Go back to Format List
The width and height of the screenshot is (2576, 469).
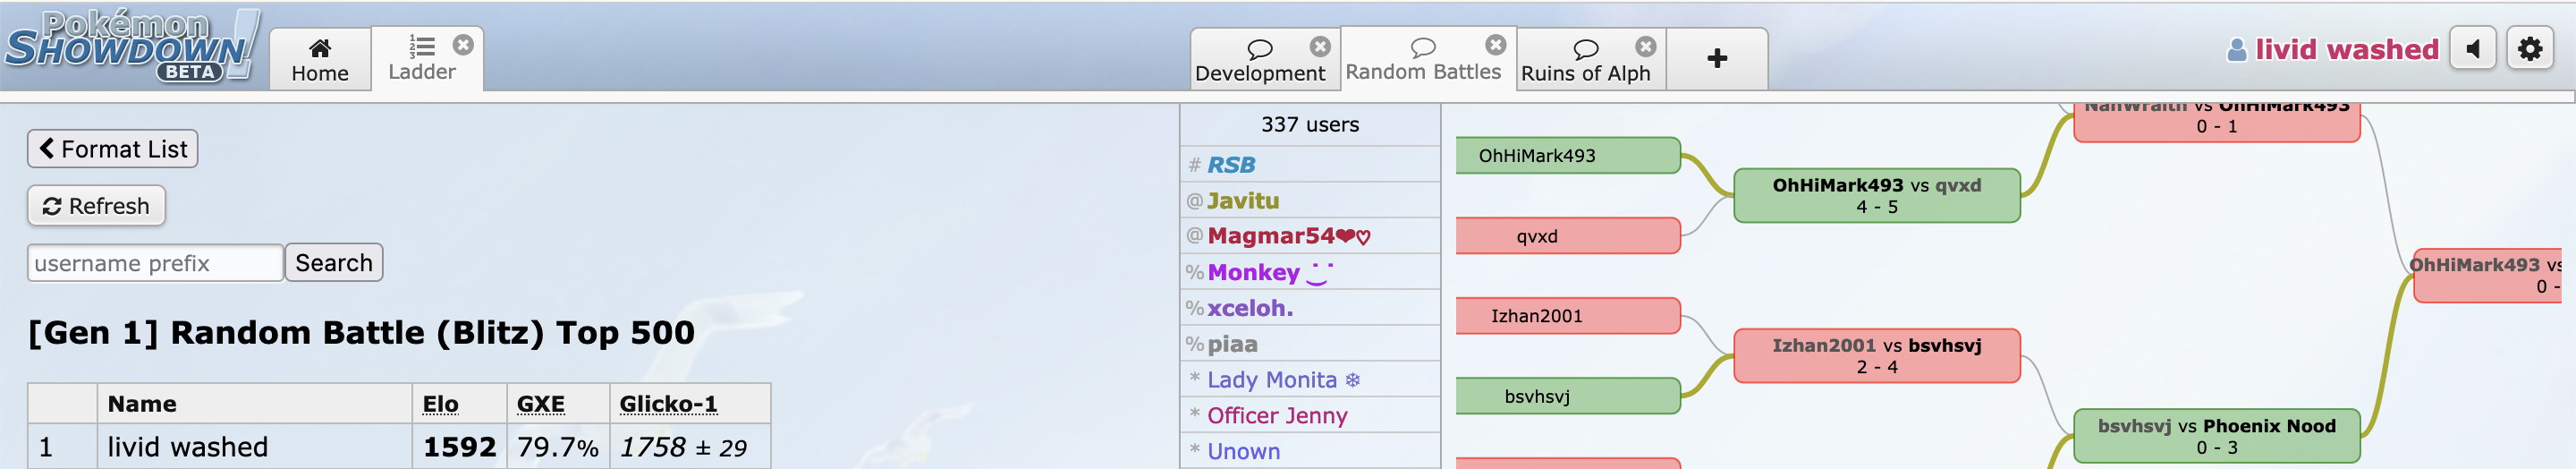pos(113,149)
